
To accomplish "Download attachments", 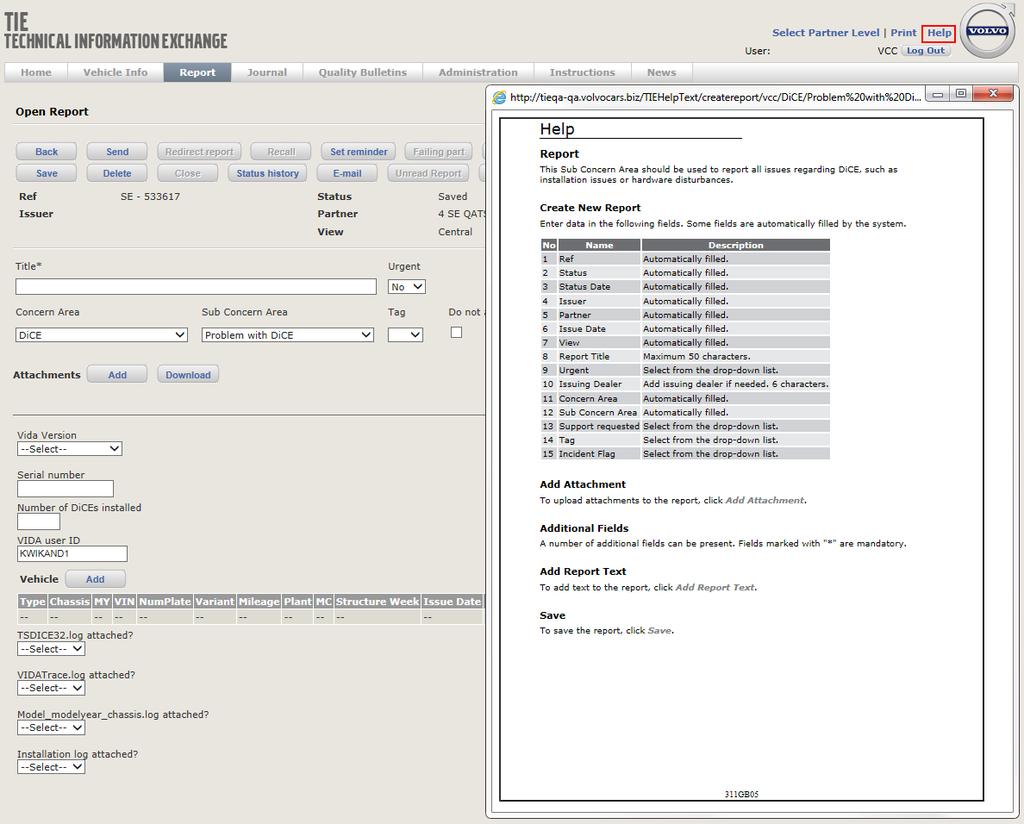I will [188, 375].
